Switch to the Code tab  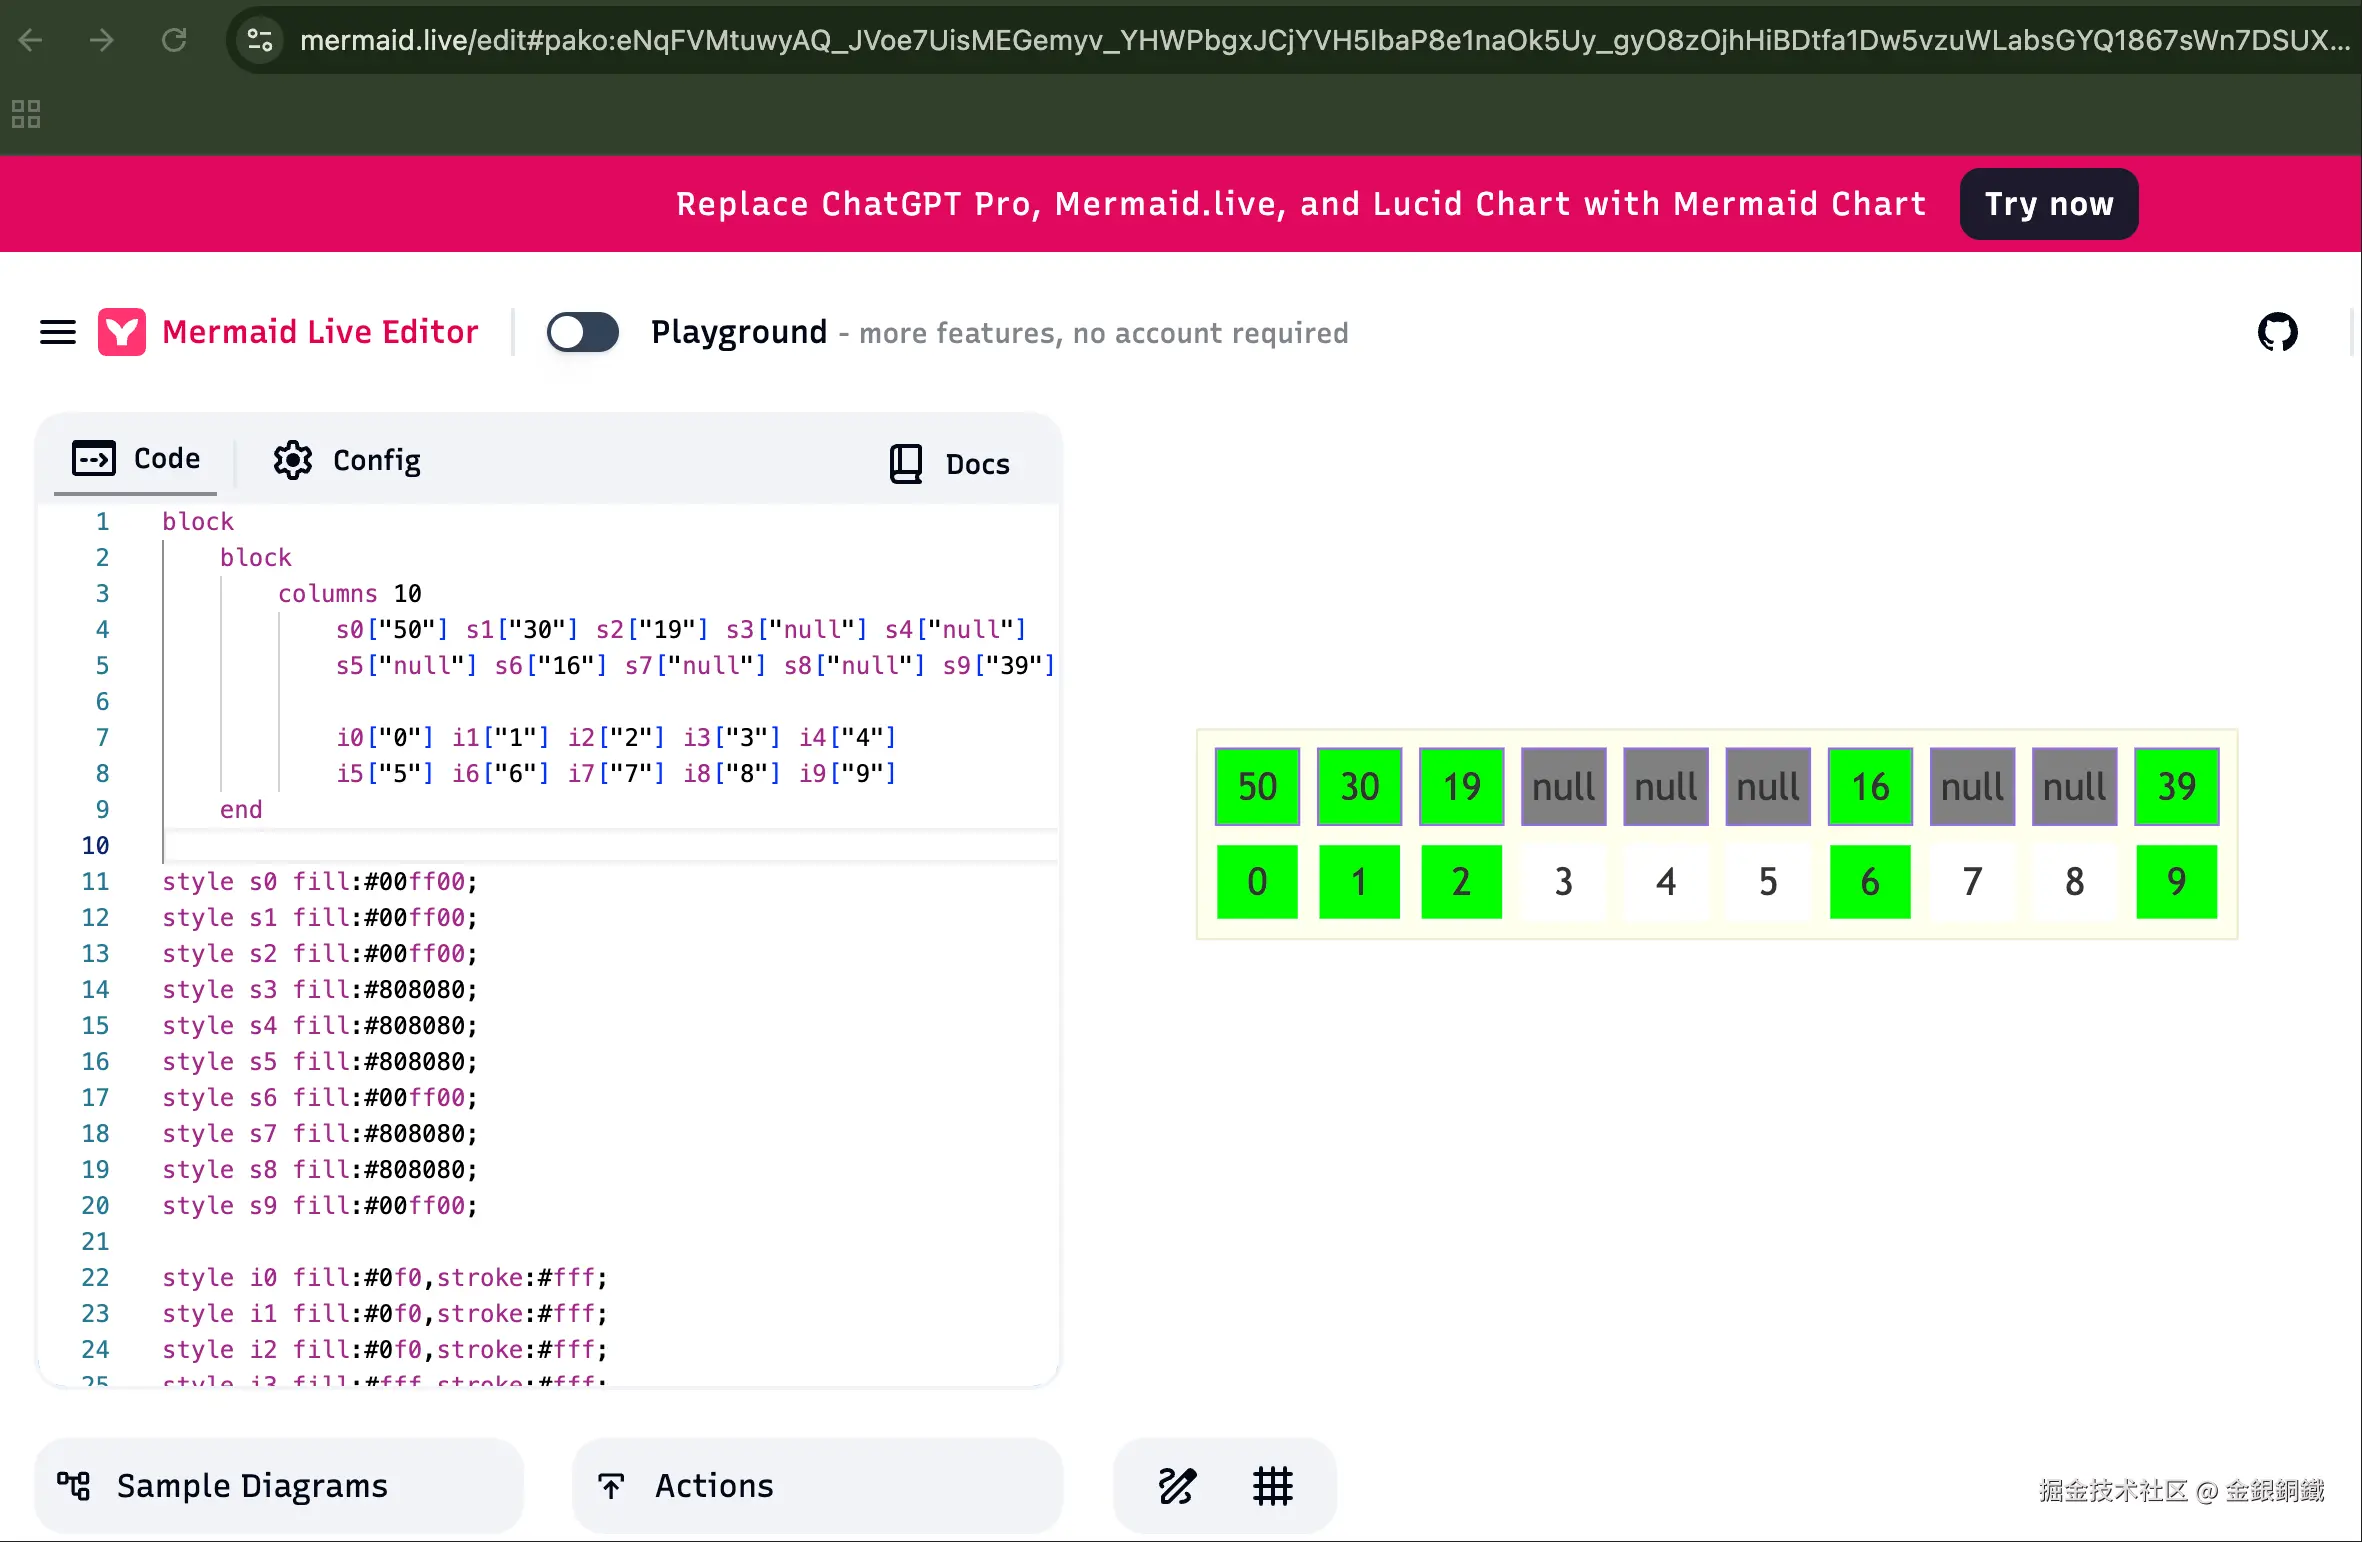coord(137,459)
